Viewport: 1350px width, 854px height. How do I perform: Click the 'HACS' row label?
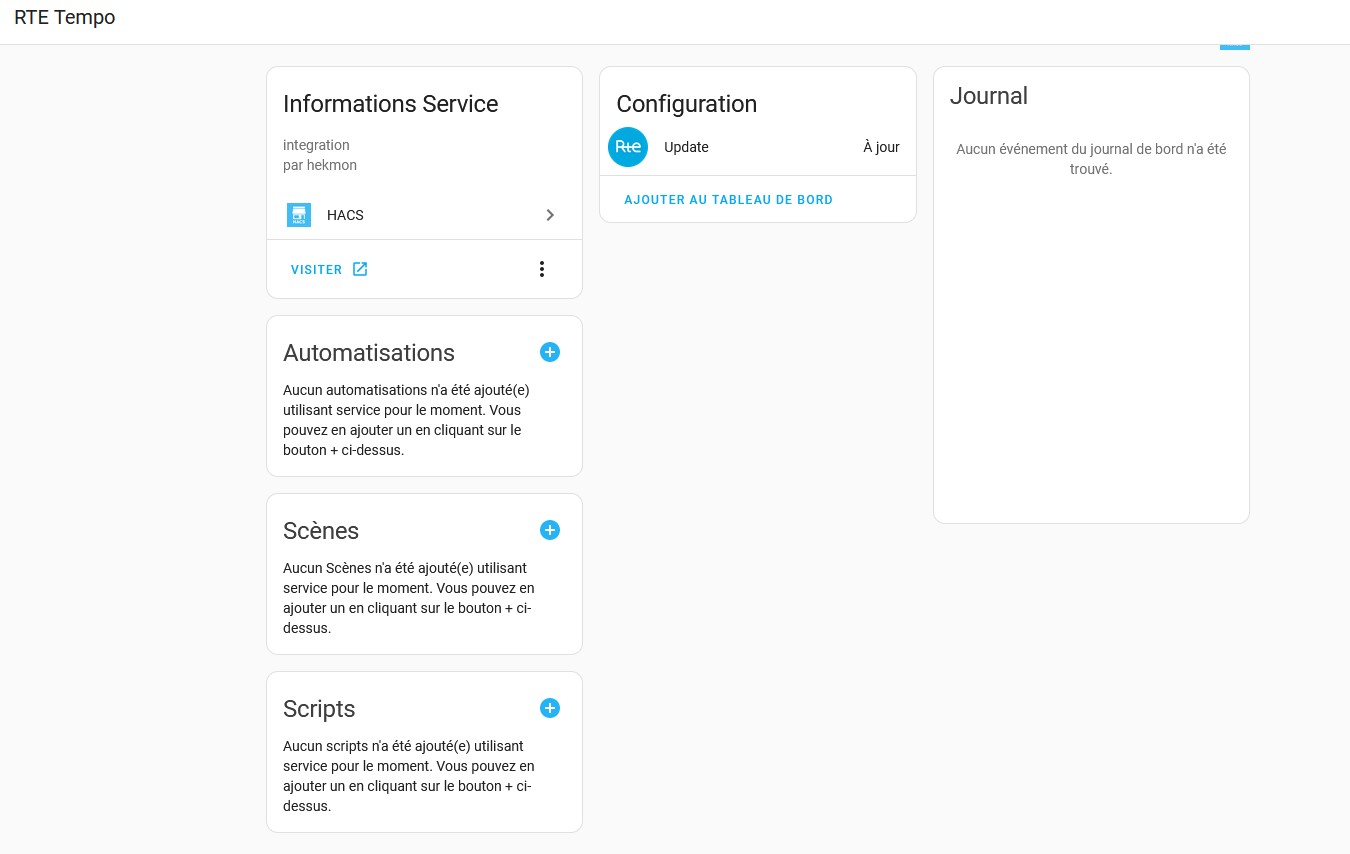[345, 215]
